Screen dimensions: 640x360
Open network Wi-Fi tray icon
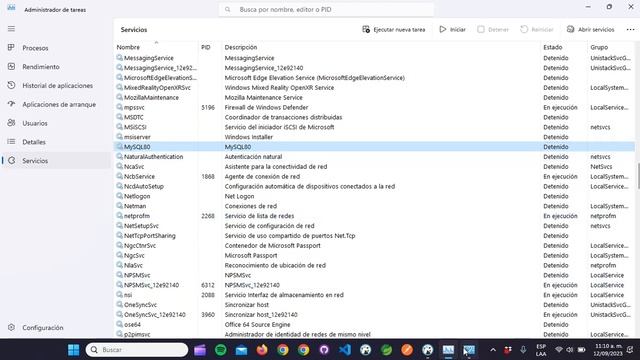(558, 350)
